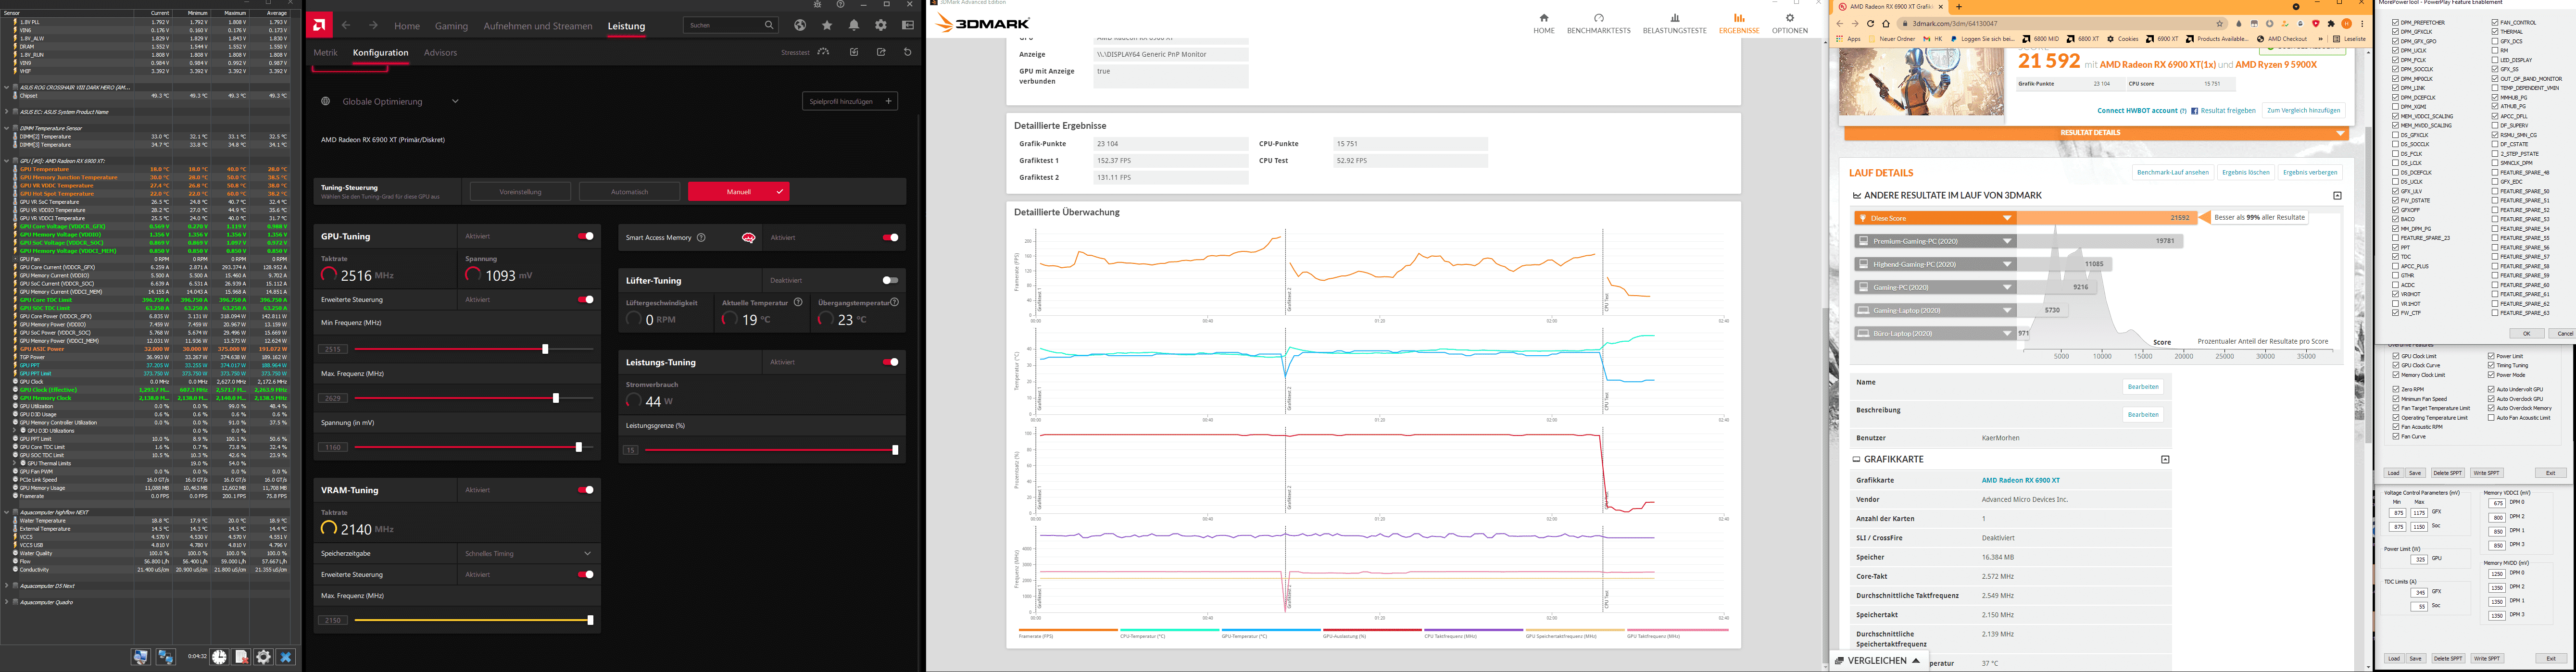2576x672 pixels.
Task: Start the Stresstest gauge icon
Action: point(823,52)
